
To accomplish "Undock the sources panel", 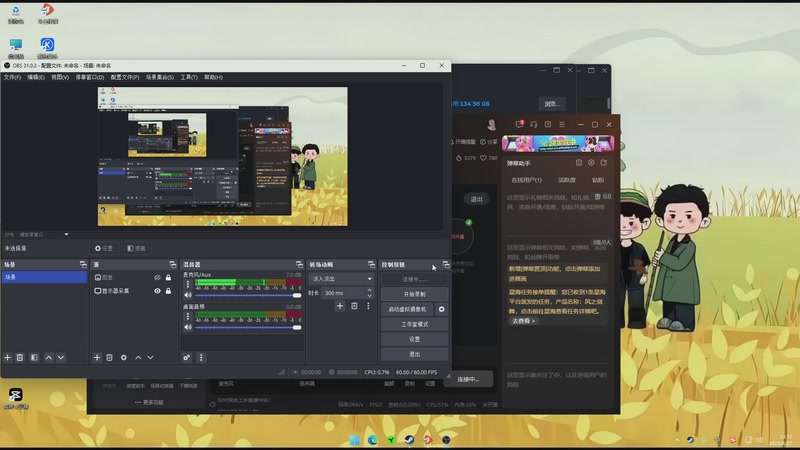I will tap(172, 264).
